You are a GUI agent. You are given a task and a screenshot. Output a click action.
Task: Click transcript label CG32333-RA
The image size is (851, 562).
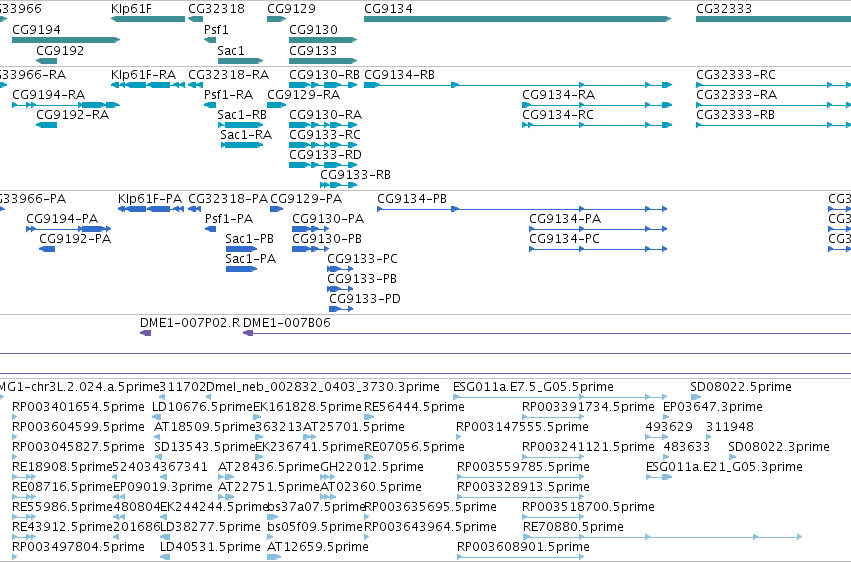pyautogui.click(x=735, y=94)
